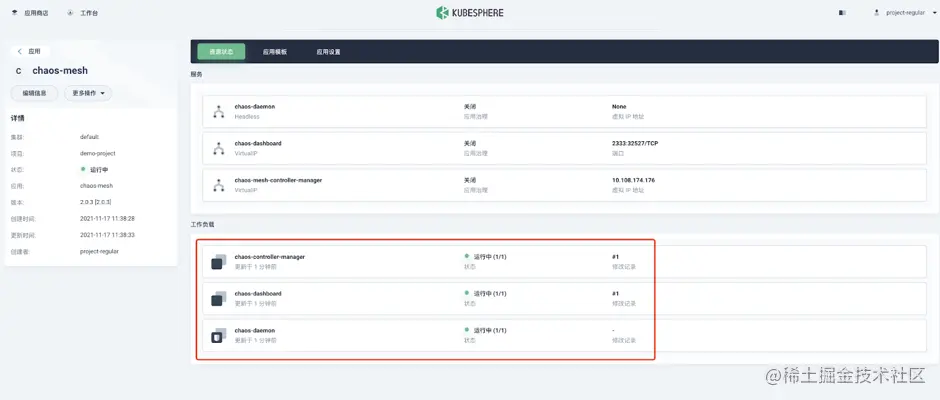Go back using the 应用 back arrow
940x400 pixels.
[20, 52]
